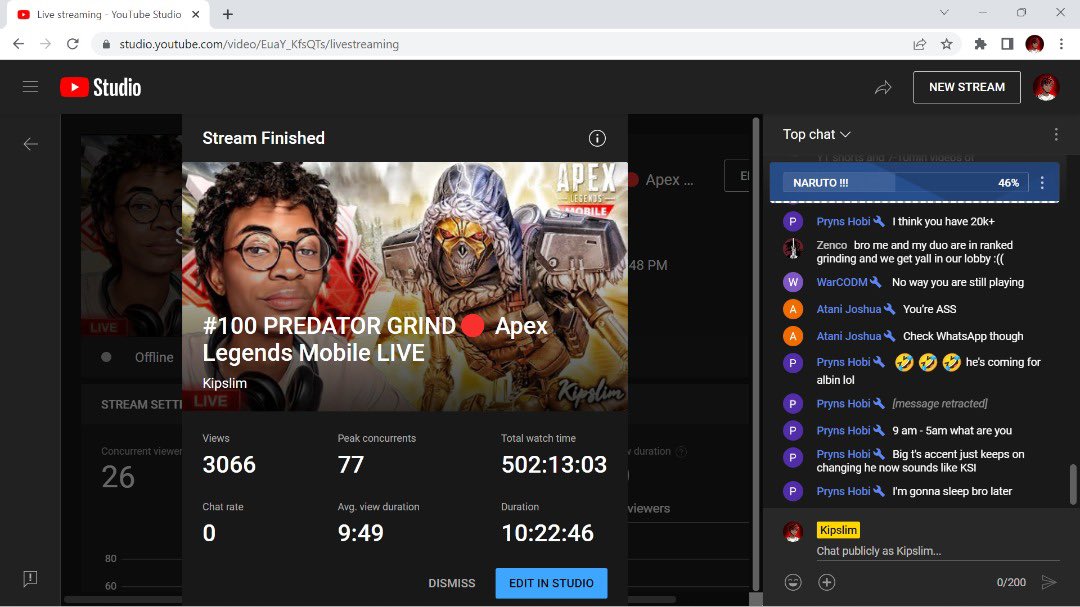View the site lock icon info
Screen dimensions: 1080x607
105,44
